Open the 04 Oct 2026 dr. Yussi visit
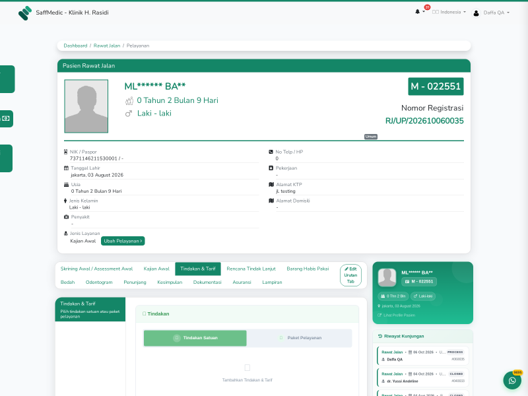The width and height of the screenshot is (528, 396). [423, 377]
